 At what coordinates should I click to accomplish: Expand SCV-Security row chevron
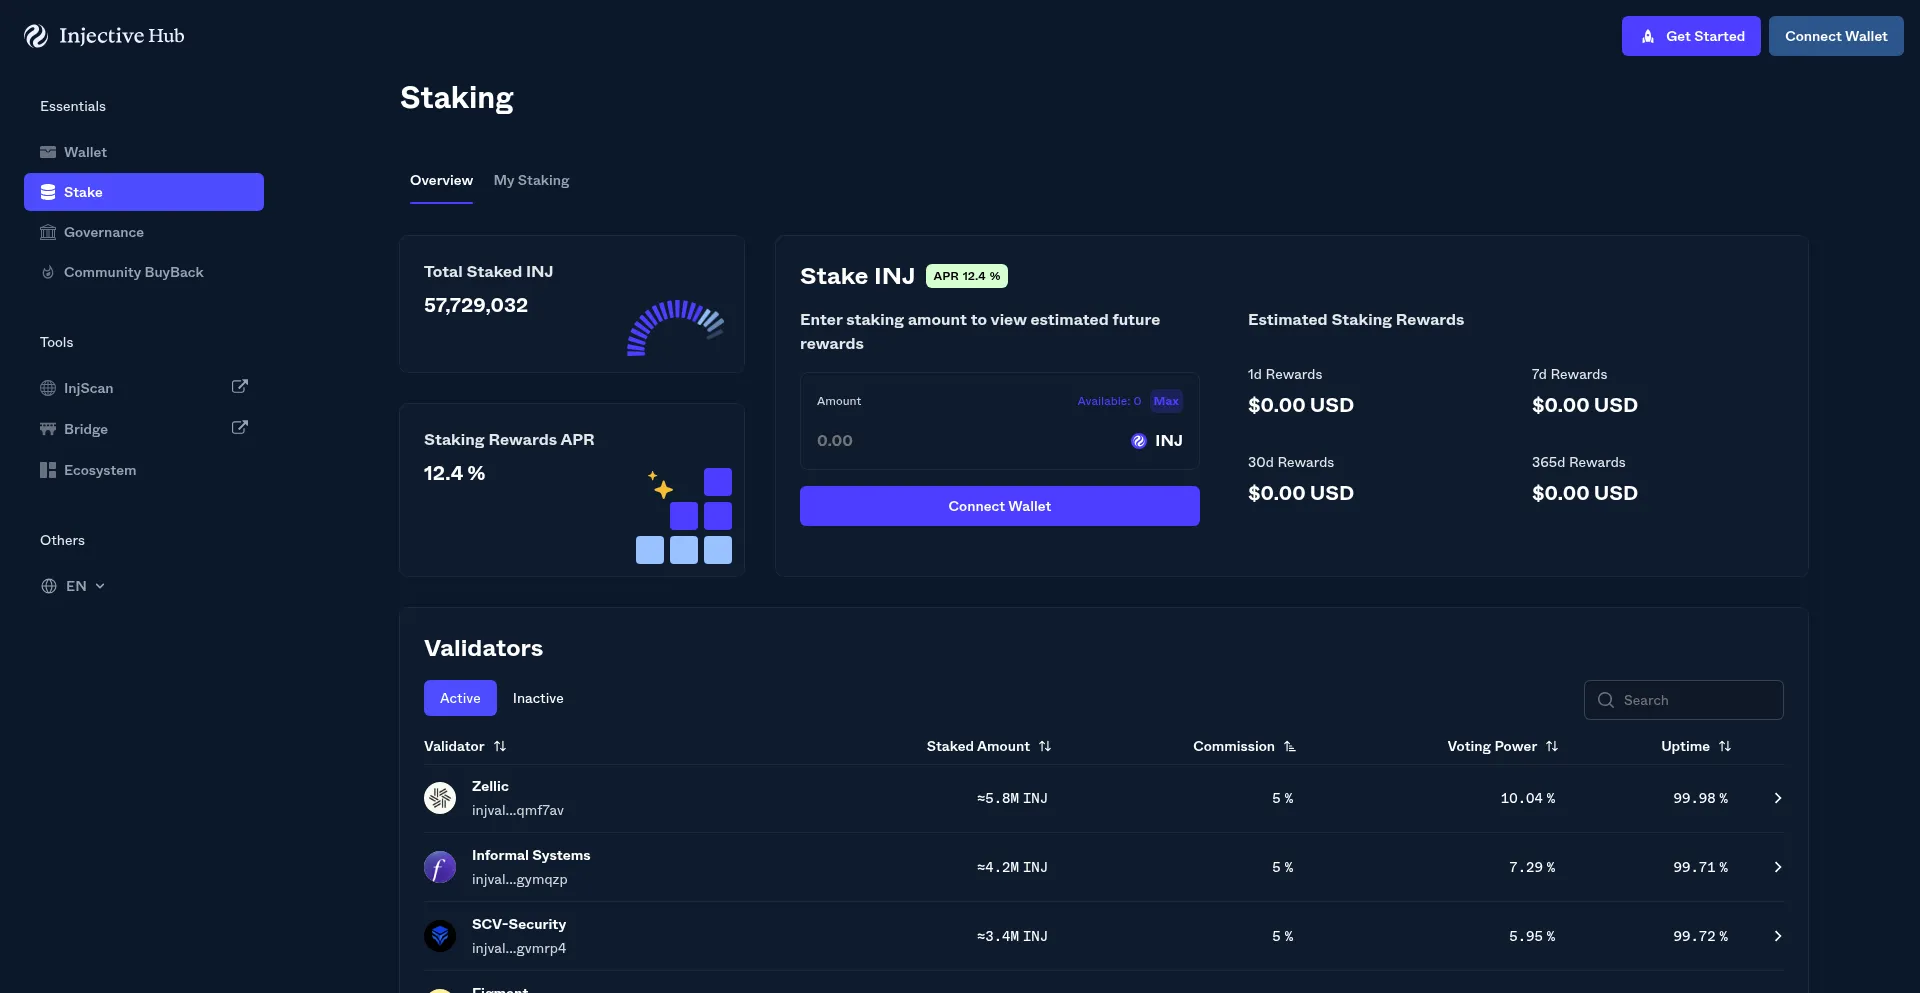[1778, 936]
